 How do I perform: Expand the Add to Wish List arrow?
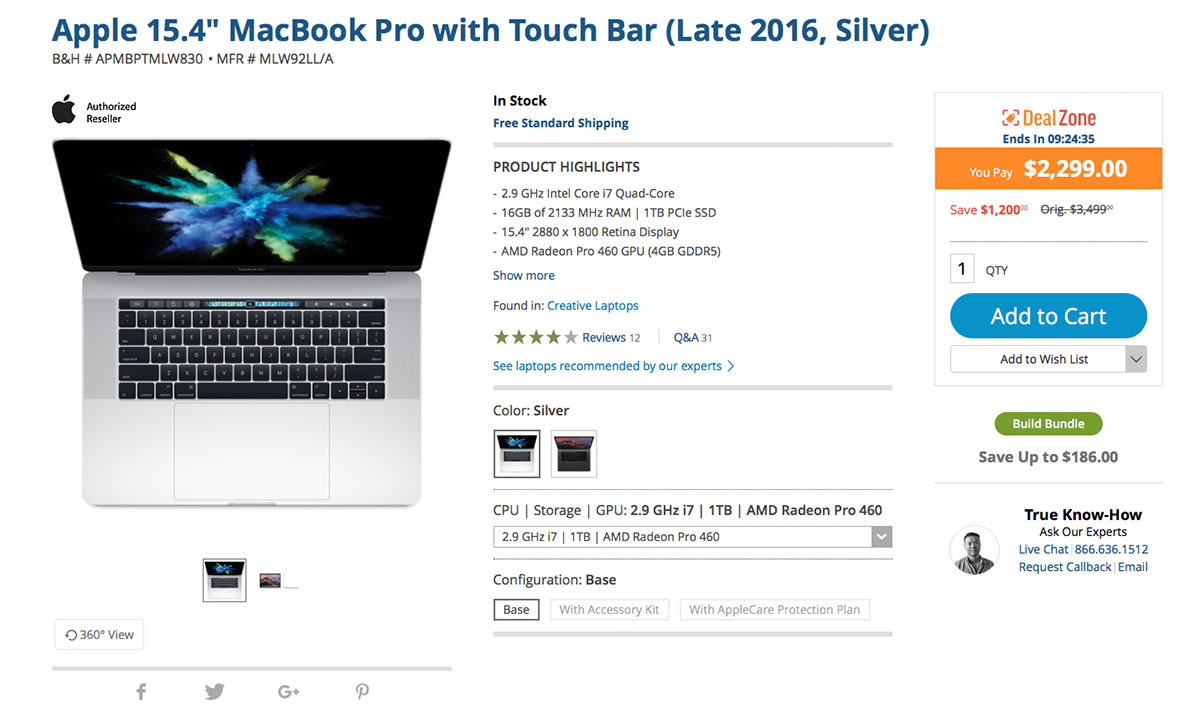[1136, 359]
